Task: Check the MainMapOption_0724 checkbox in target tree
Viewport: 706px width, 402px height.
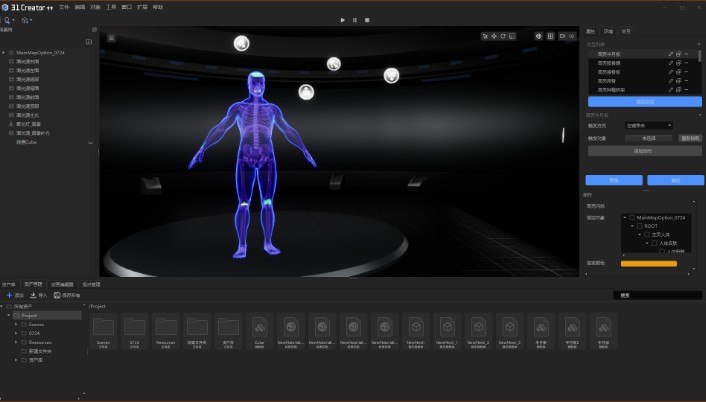Action: pyautogui.click(x=632, y=216)
